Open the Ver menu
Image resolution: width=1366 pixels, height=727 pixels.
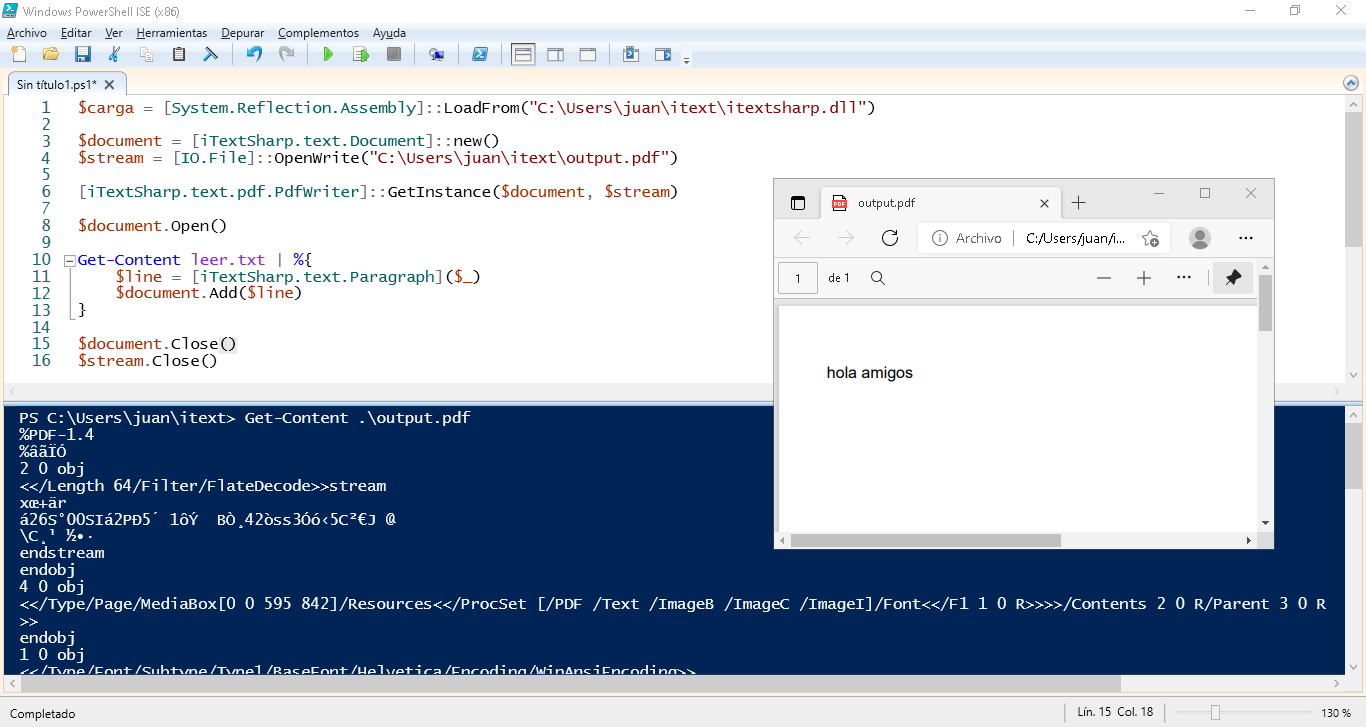click(x=113, y=33)
